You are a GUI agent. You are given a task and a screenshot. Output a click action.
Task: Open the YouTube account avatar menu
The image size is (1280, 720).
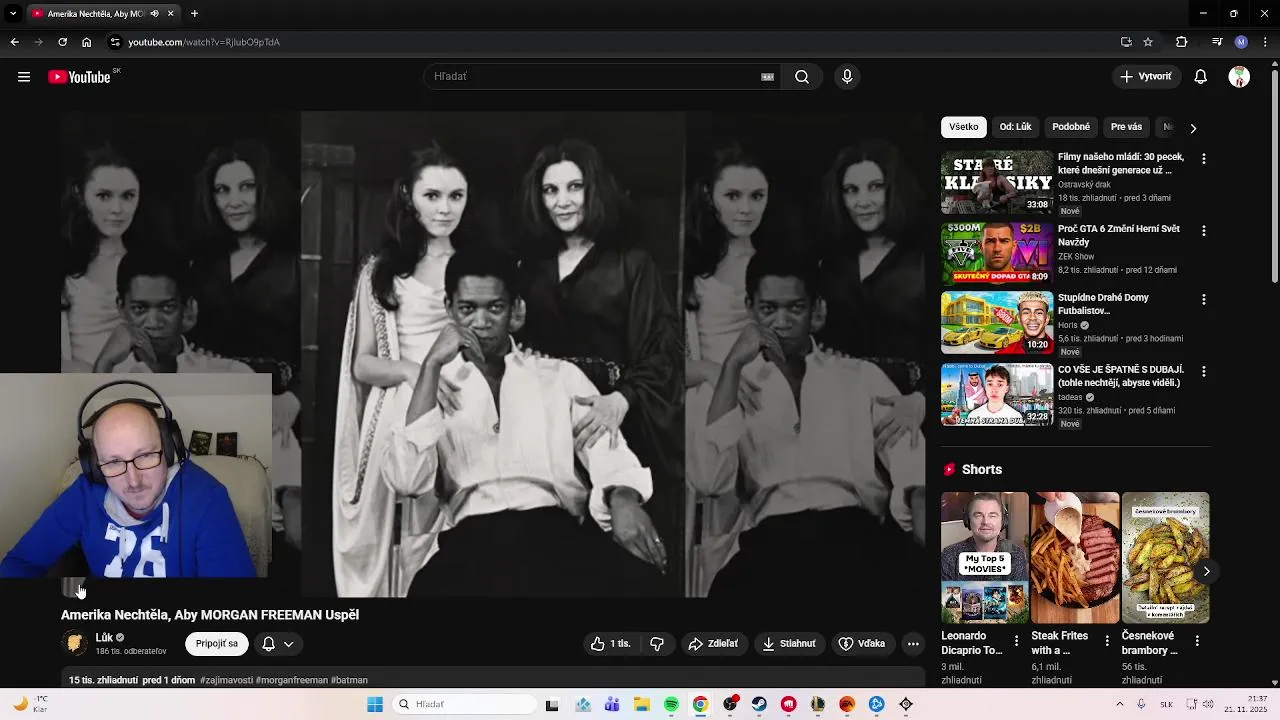point(1239,77)
